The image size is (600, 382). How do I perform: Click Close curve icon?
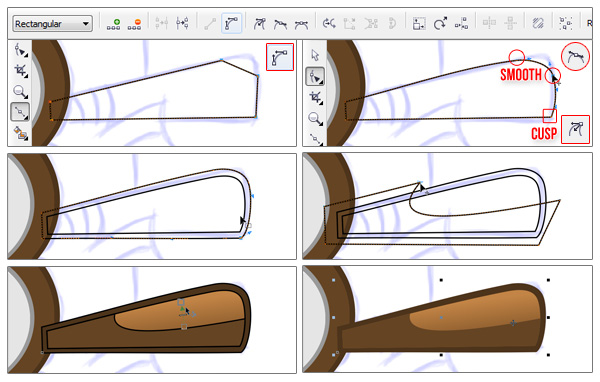392,24
